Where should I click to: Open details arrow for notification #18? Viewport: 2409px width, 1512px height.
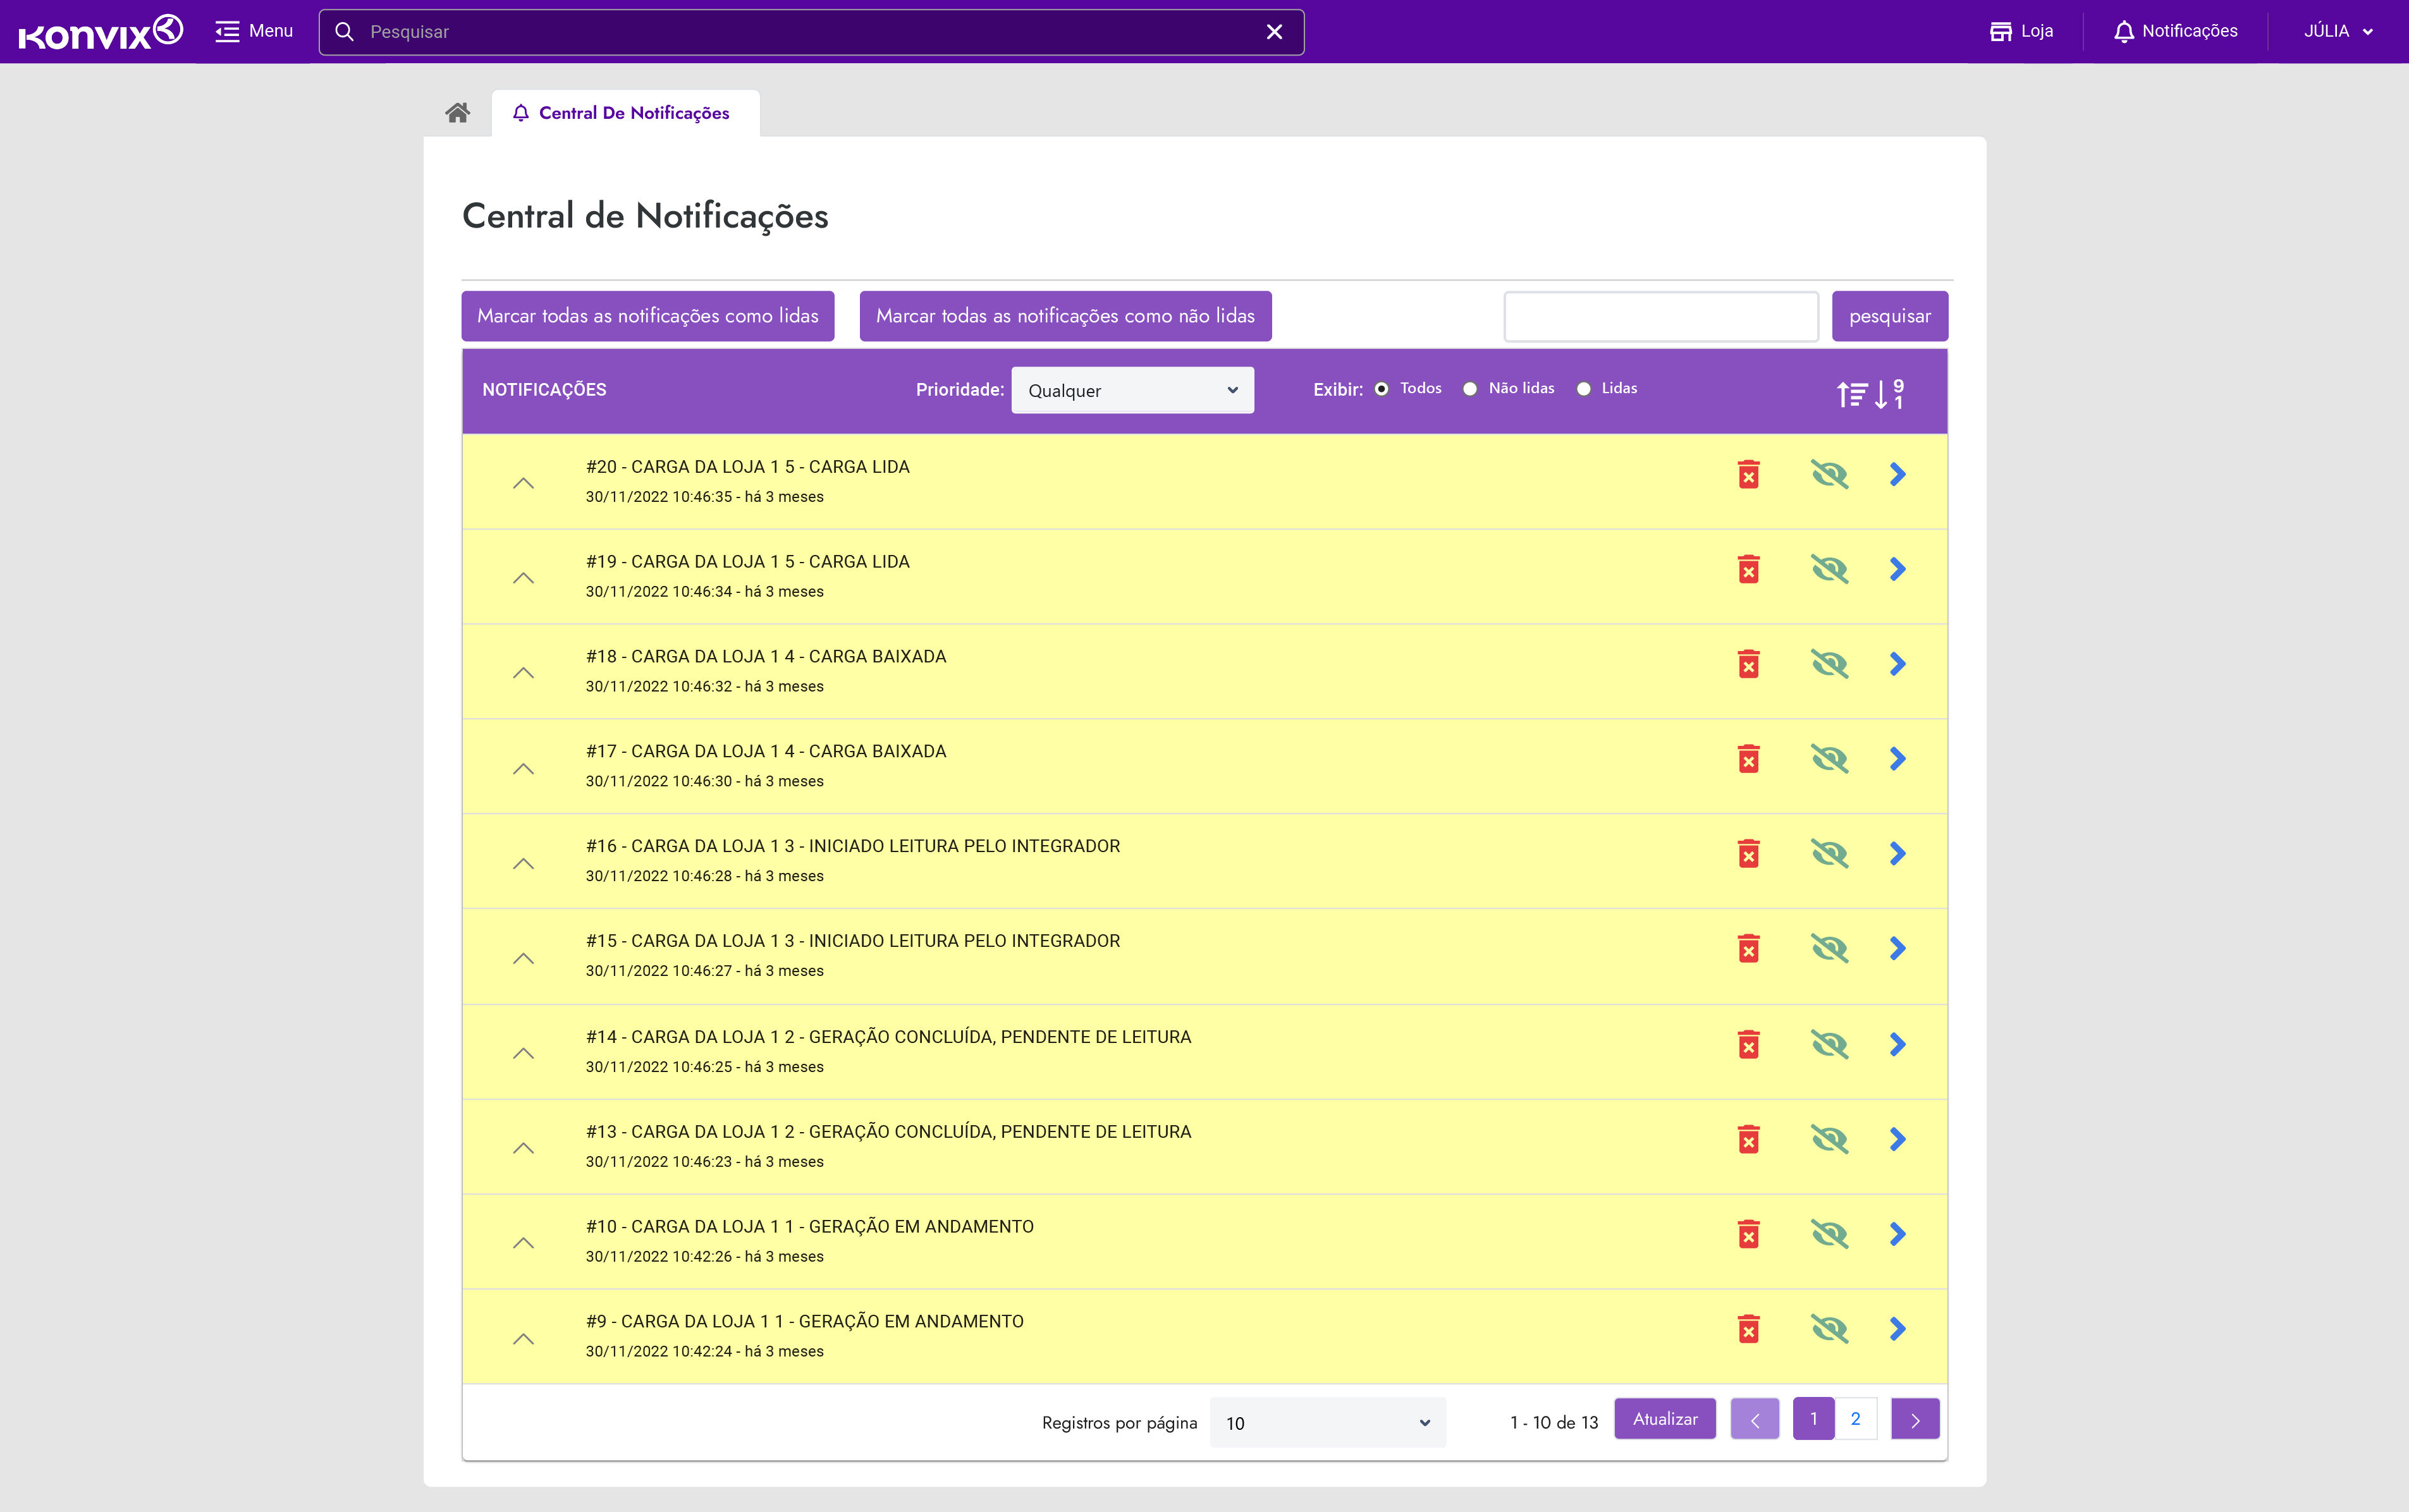tap(1897, 664)
